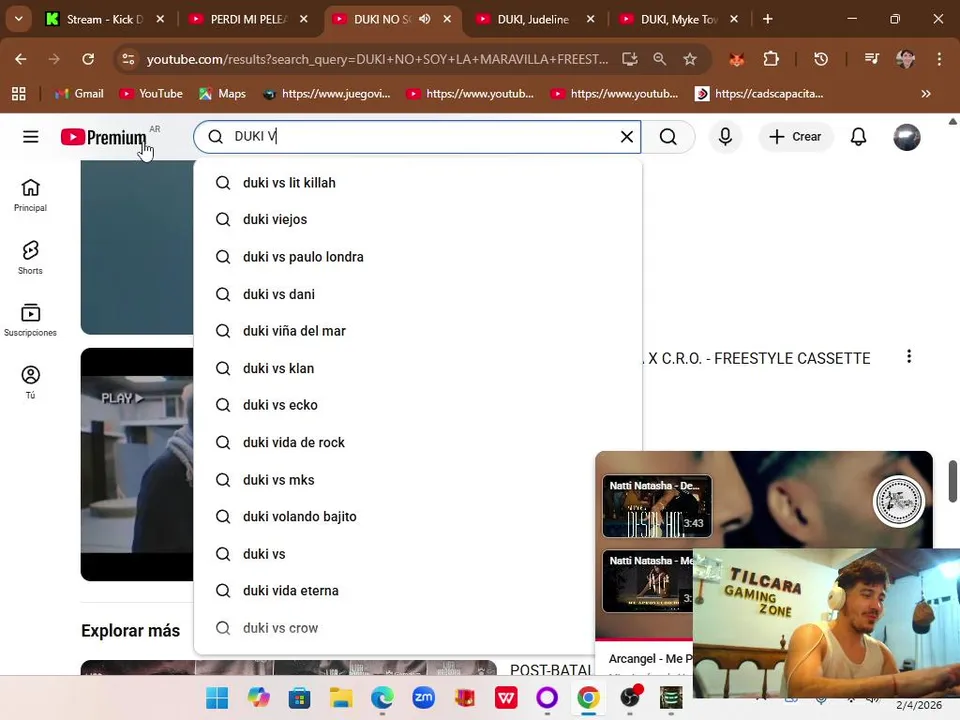
Task: Bookmark this page with star icon
Action: tap(690, 59)
